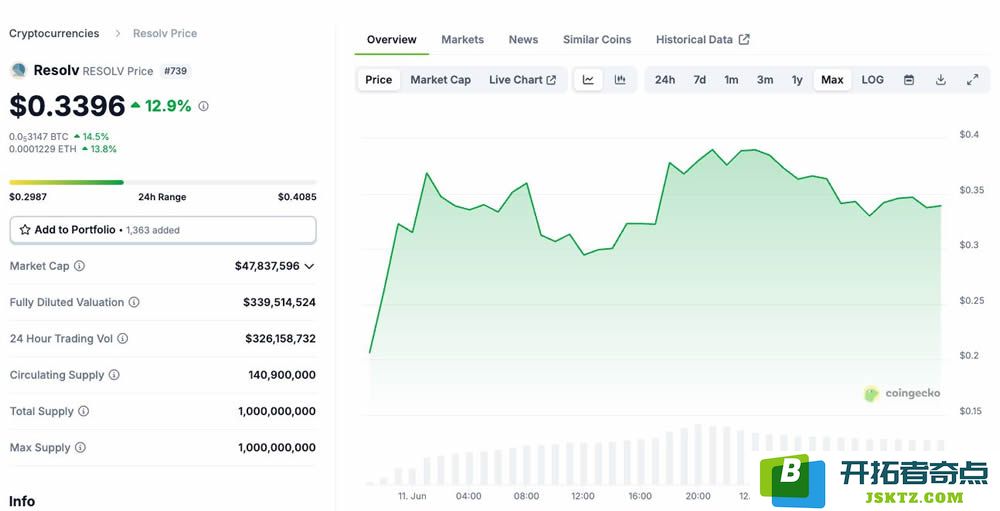Open Historical Data external link icon
Screen dimensions: 1000x511
tap(744, 40)
